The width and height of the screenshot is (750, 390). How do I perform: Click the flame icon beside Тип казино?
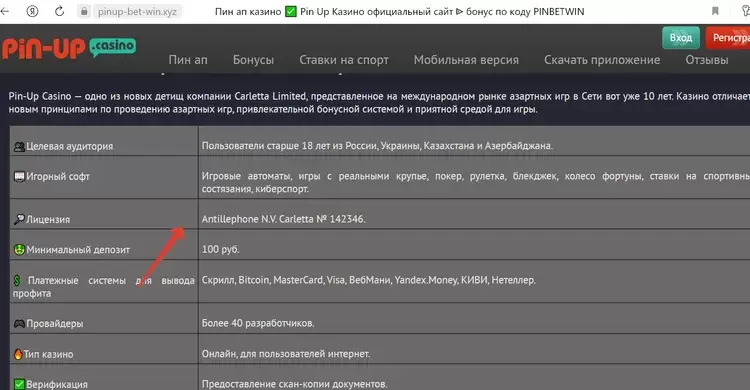pyautogui.click(x=18, y=354)
